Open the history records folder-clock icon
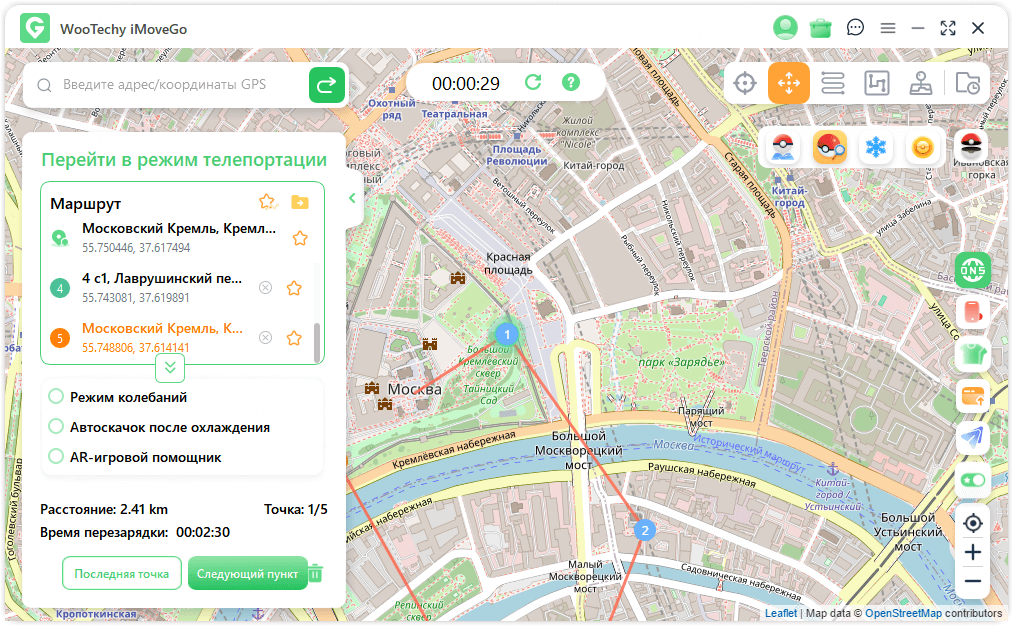Viewport: 1013px width, 626px height. (967, 83)
